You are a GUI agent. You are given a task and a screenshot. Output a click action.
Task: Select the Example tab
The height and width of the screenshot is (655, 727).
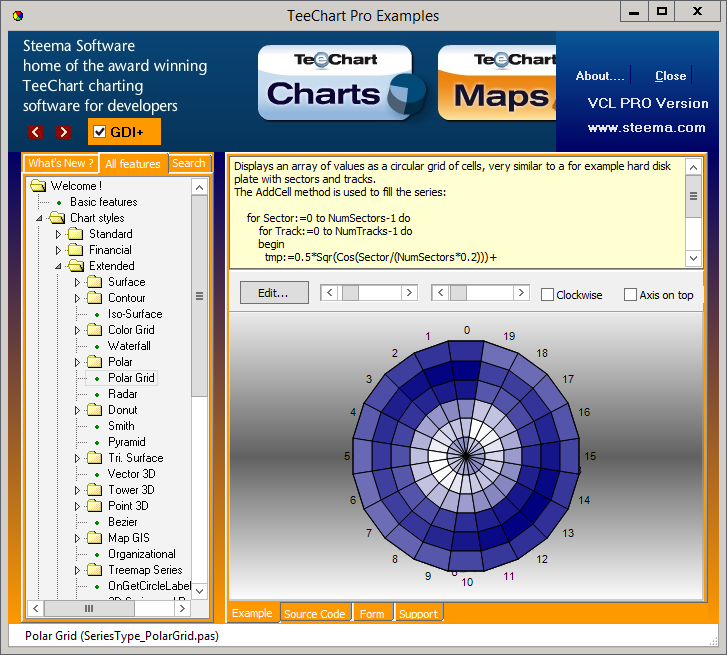tap(253, 613)
